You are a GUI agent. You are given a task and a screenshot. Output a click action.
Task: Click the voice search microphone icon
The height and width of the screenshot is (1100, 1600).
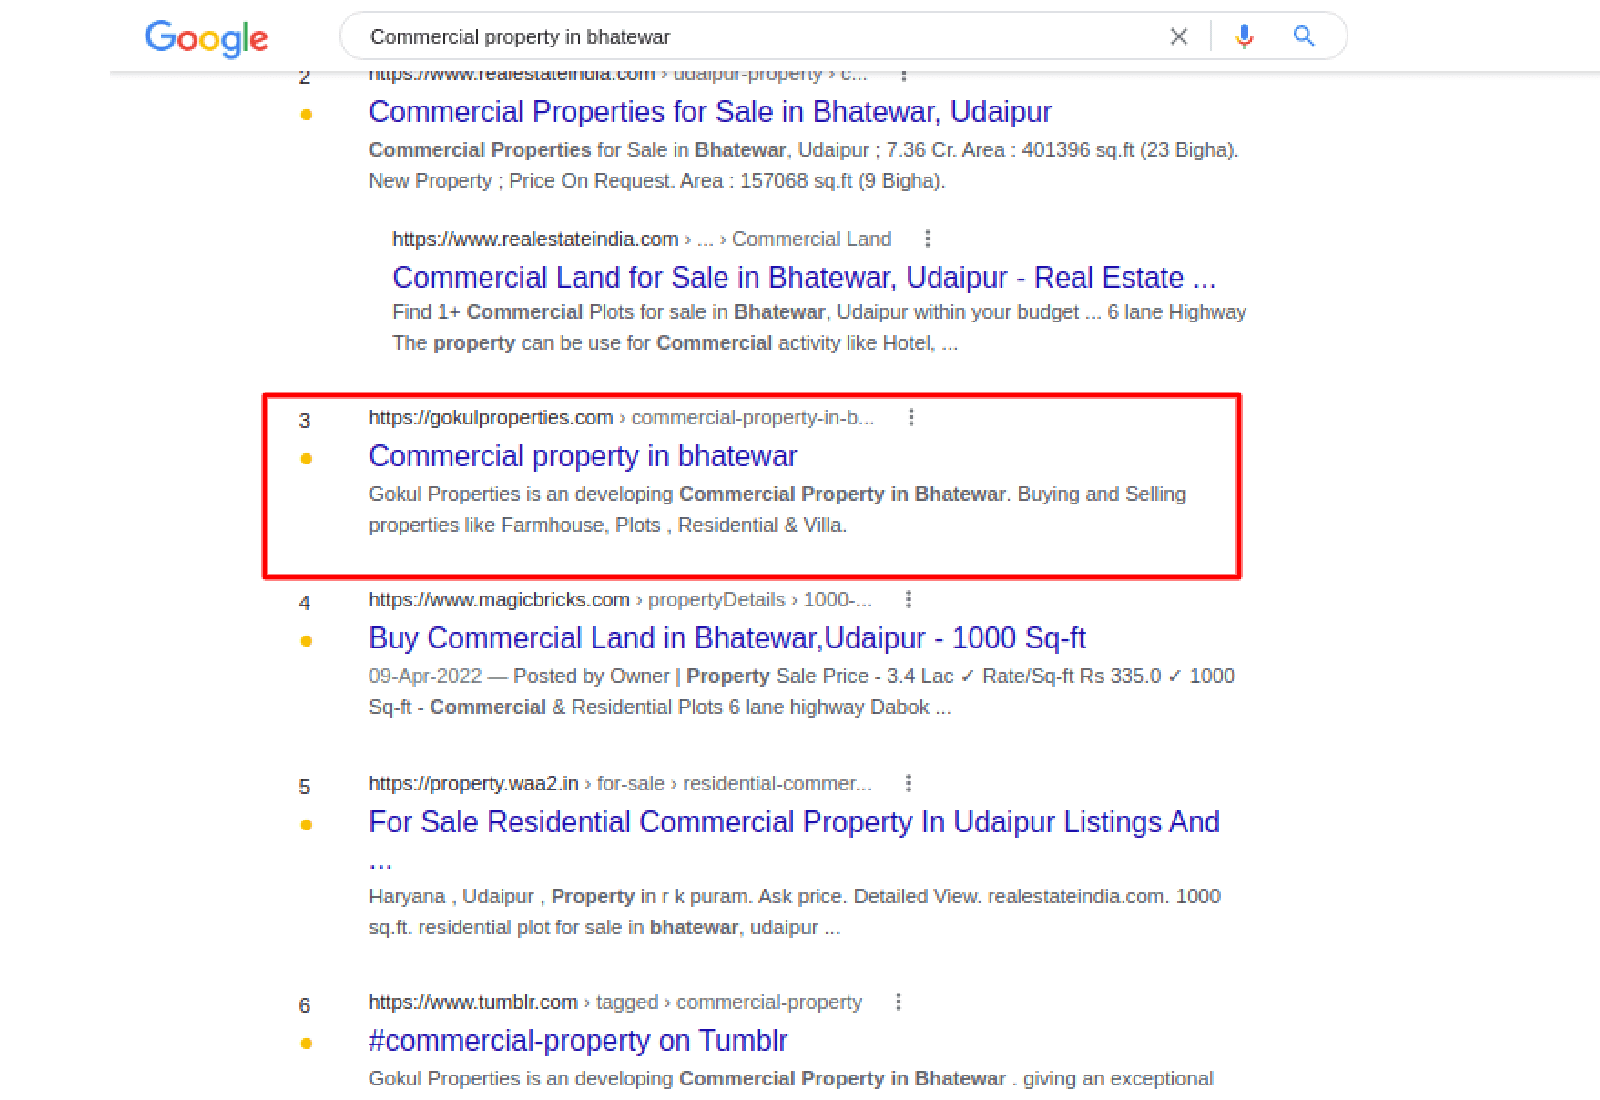pyautogui.click(x=1244, y=37)
